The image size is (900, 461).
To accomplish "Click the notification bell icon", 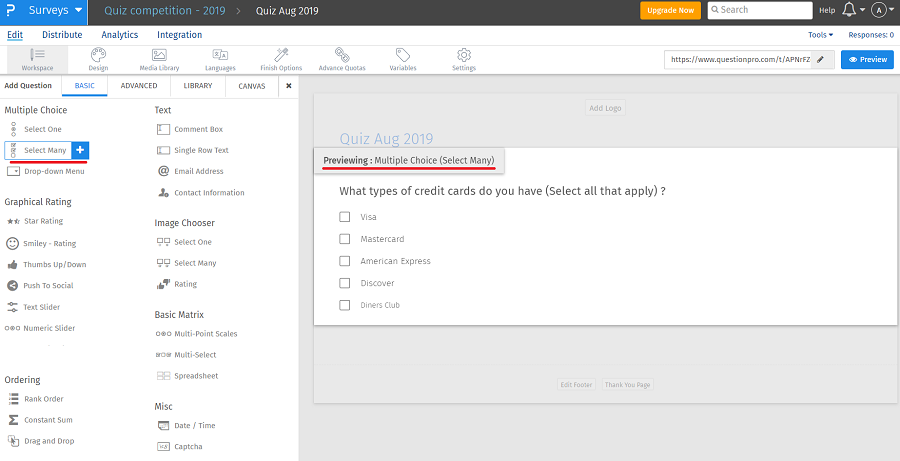I will (x=849, y=10).
